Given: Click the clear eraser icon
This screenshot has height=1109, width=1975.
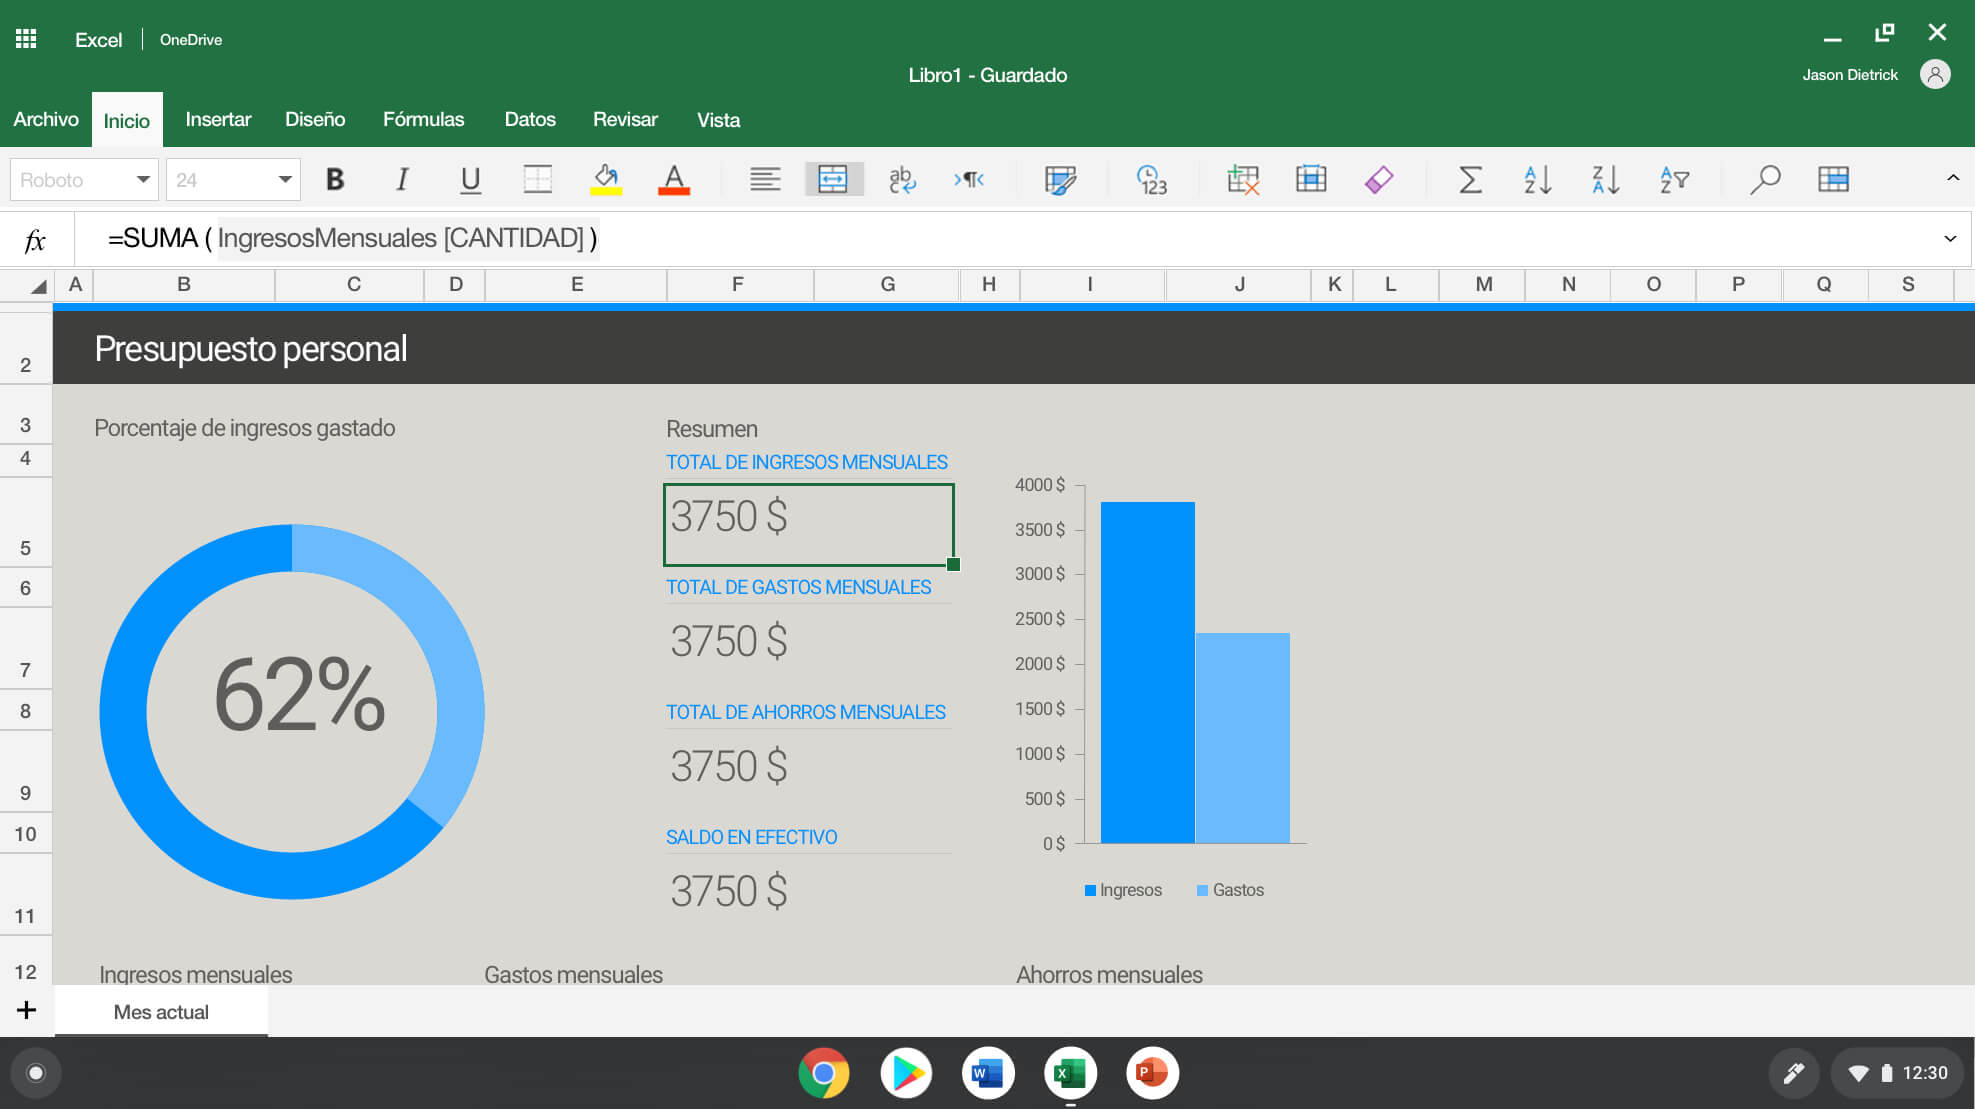Looking at the screenshot, I should pos(1379,179).
